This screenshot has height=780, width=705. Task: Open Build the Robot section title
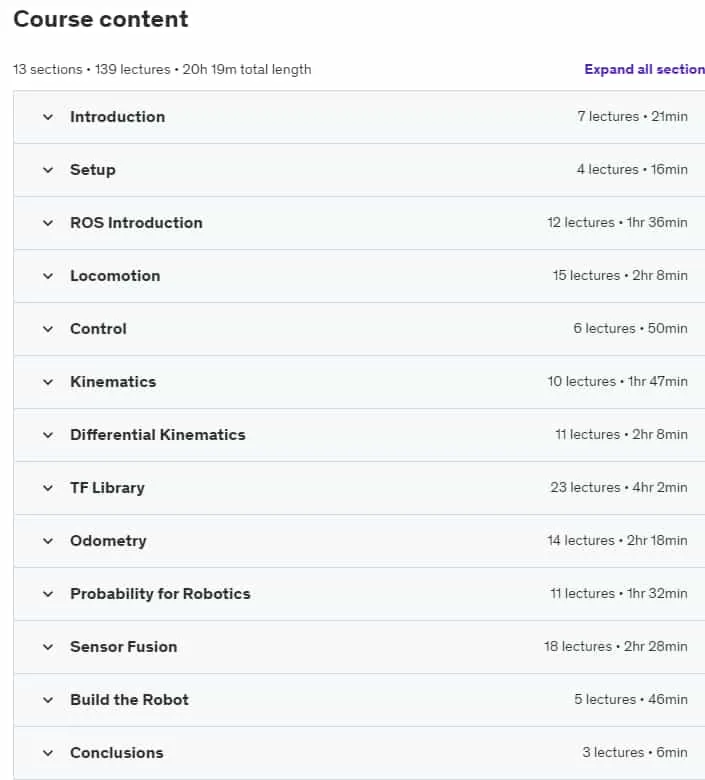[x=129, y=700]
